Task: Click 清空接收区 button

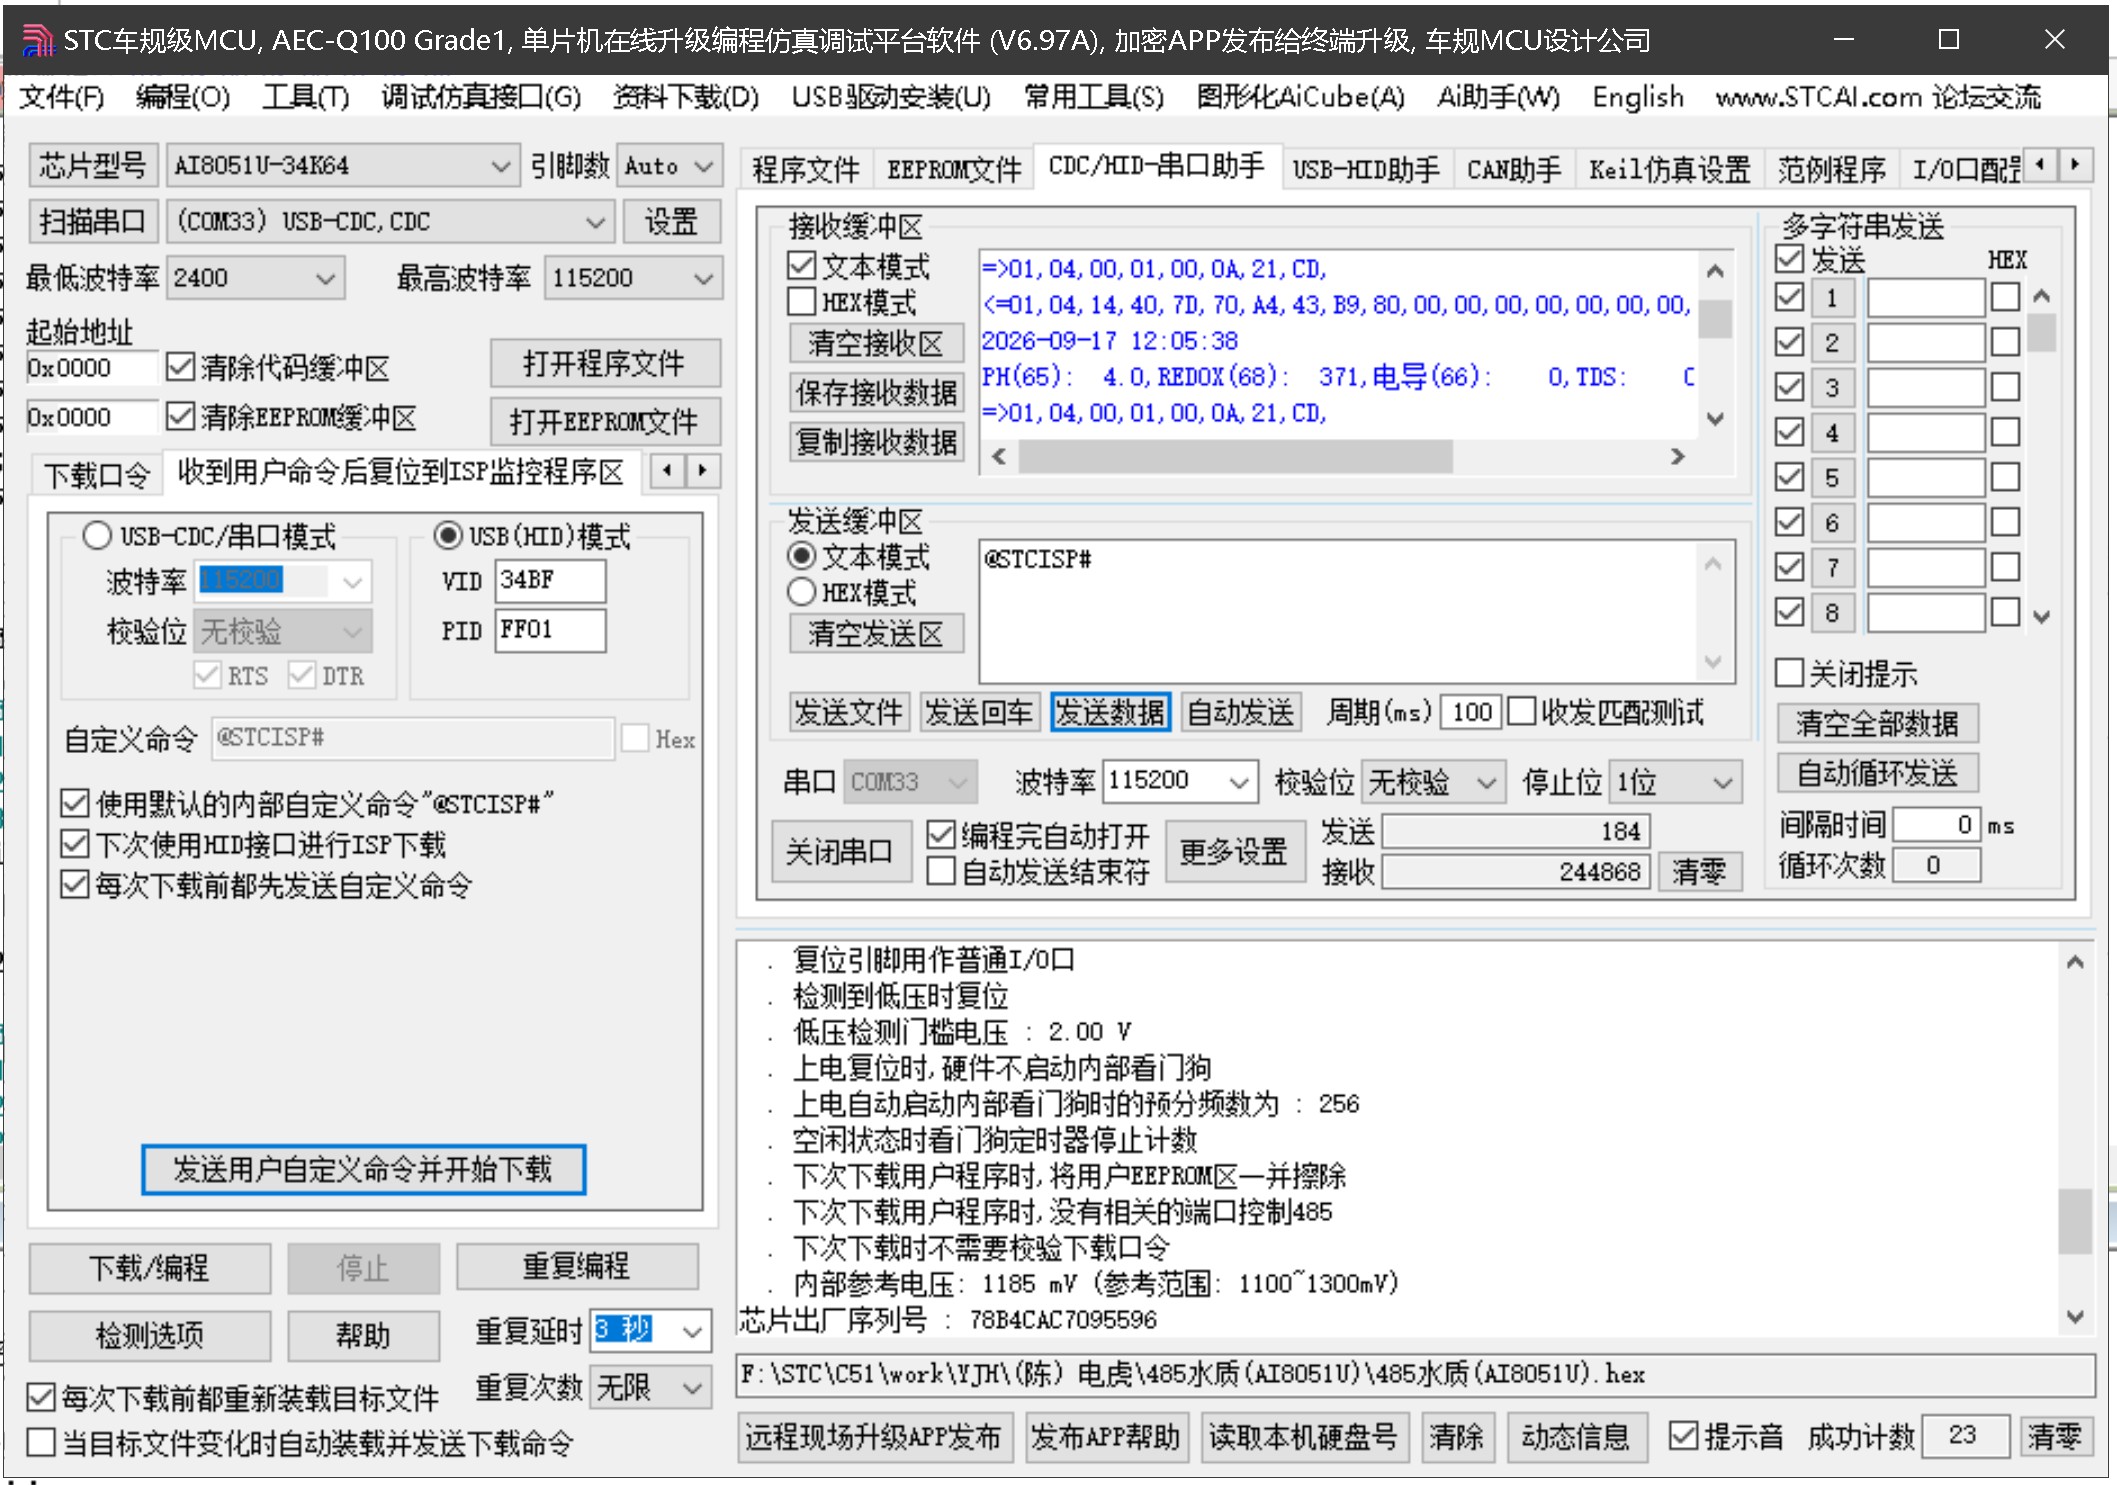Action: [876, 343]
